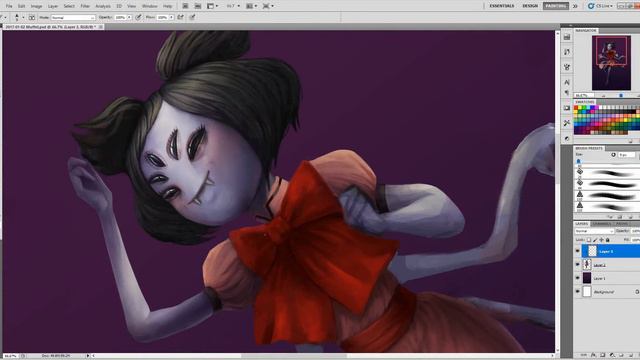Screen dimensions: 640x360
Task: Toggle tablet pressure for opacity
Action: point(139,18)
